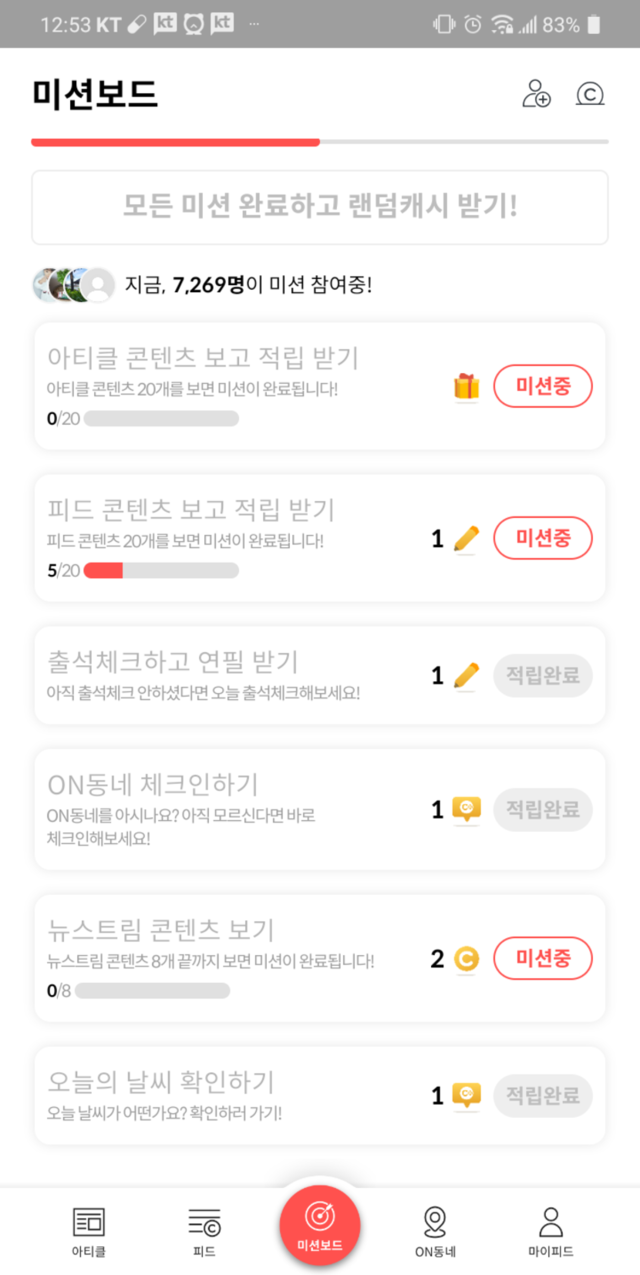Tap the add friend icon in header
The width and height of the screenshot is (640, 1275).
click(x=536, y=95)
